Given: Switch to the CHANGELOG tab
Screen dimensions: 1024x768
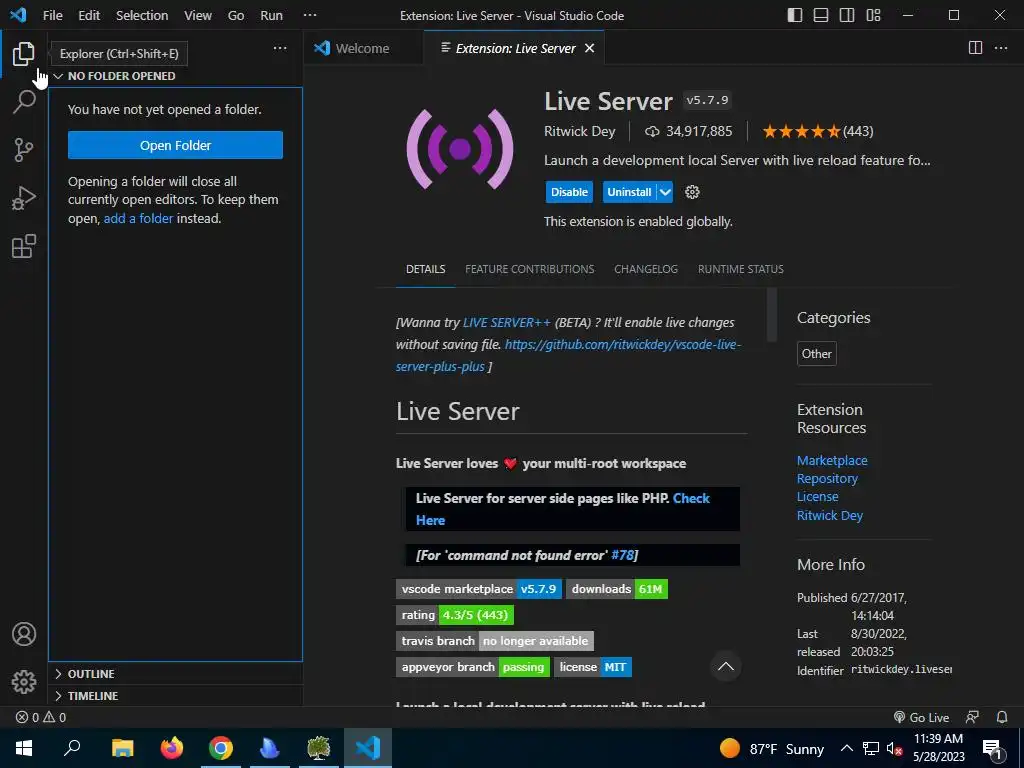Looking at the screenshot, I should pos(646,269).
